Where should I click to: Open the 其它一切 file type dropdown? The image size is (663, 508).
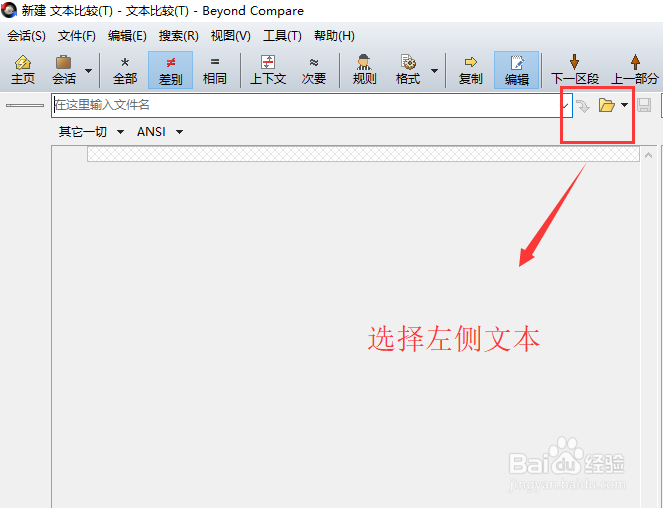(x=91, y=132)
